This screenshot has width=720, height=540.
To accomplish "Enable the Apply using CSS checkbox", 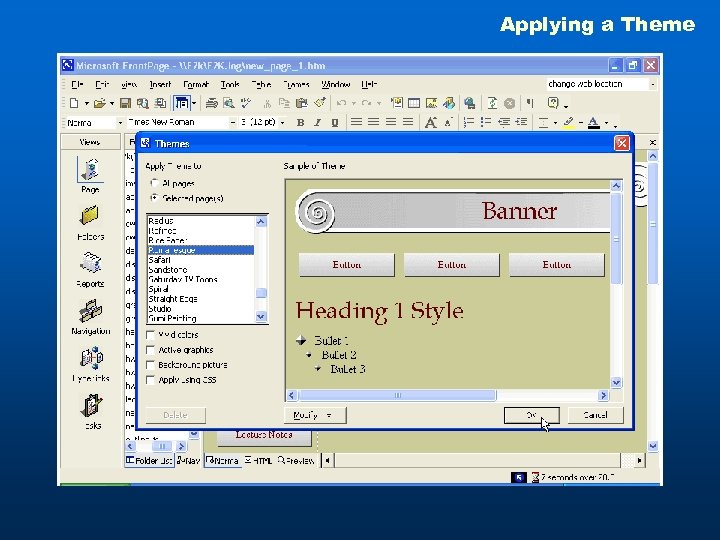I will coord(150,380).
